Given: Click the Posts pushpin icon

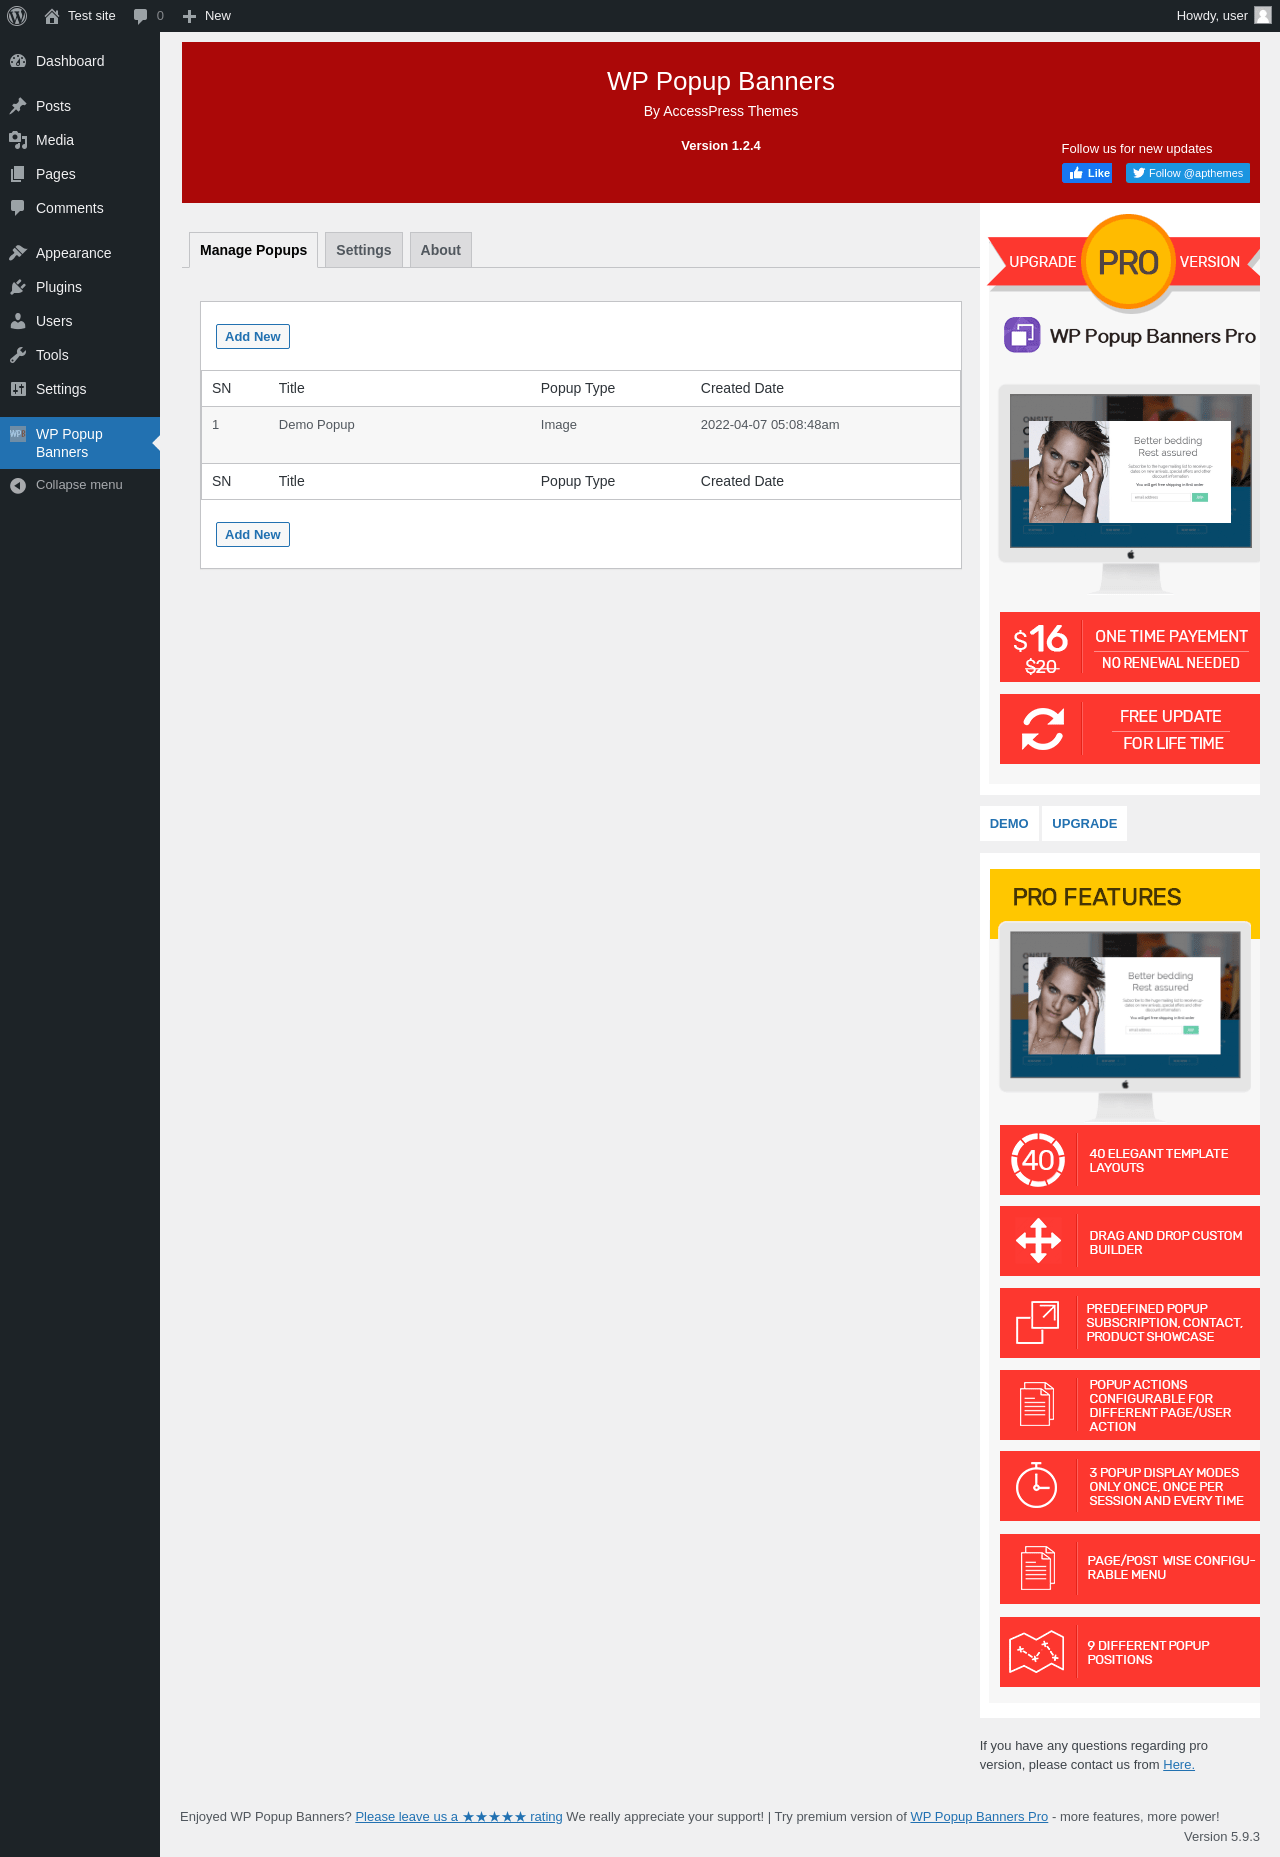Looking at the screenshot, I should point(18,106).
